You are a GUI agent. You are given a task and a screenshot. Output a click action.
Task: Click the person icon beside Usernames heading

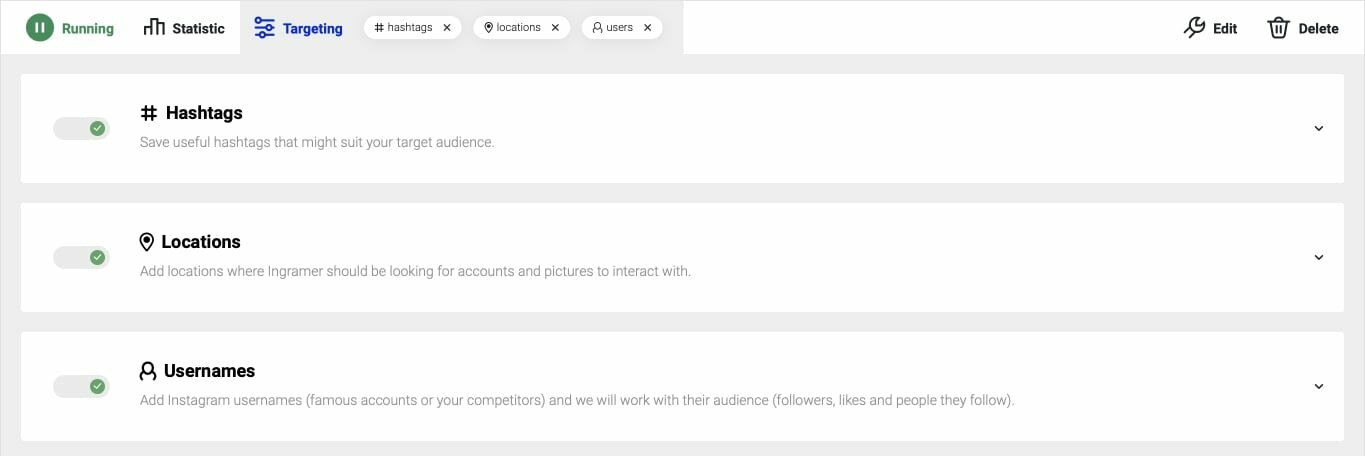tap(148, 371)
